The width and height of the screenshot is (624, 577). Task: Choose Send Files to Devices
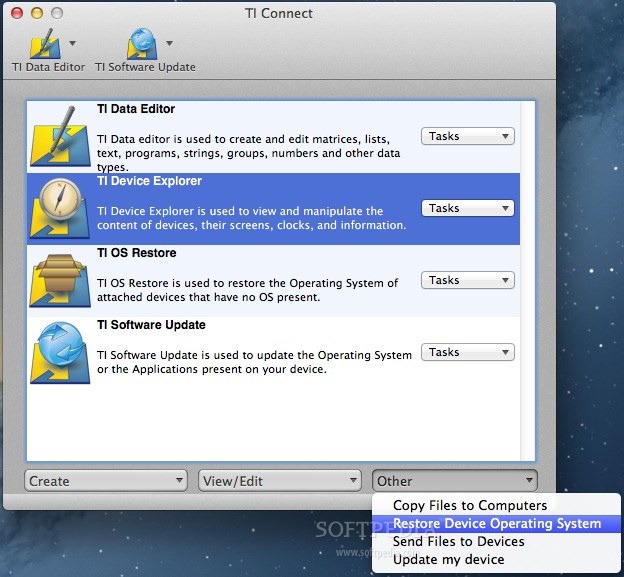[497, 542]
